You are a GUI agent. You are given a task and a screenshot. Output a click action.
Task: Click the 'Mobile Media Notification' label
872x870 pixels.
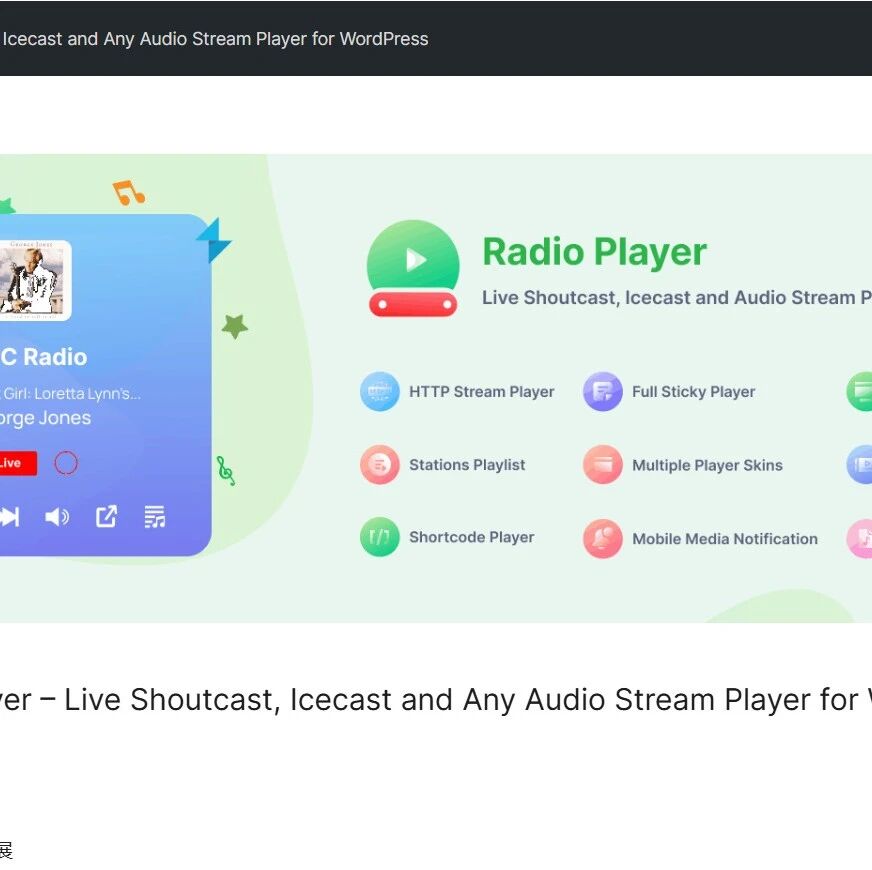tap(725, 538)
